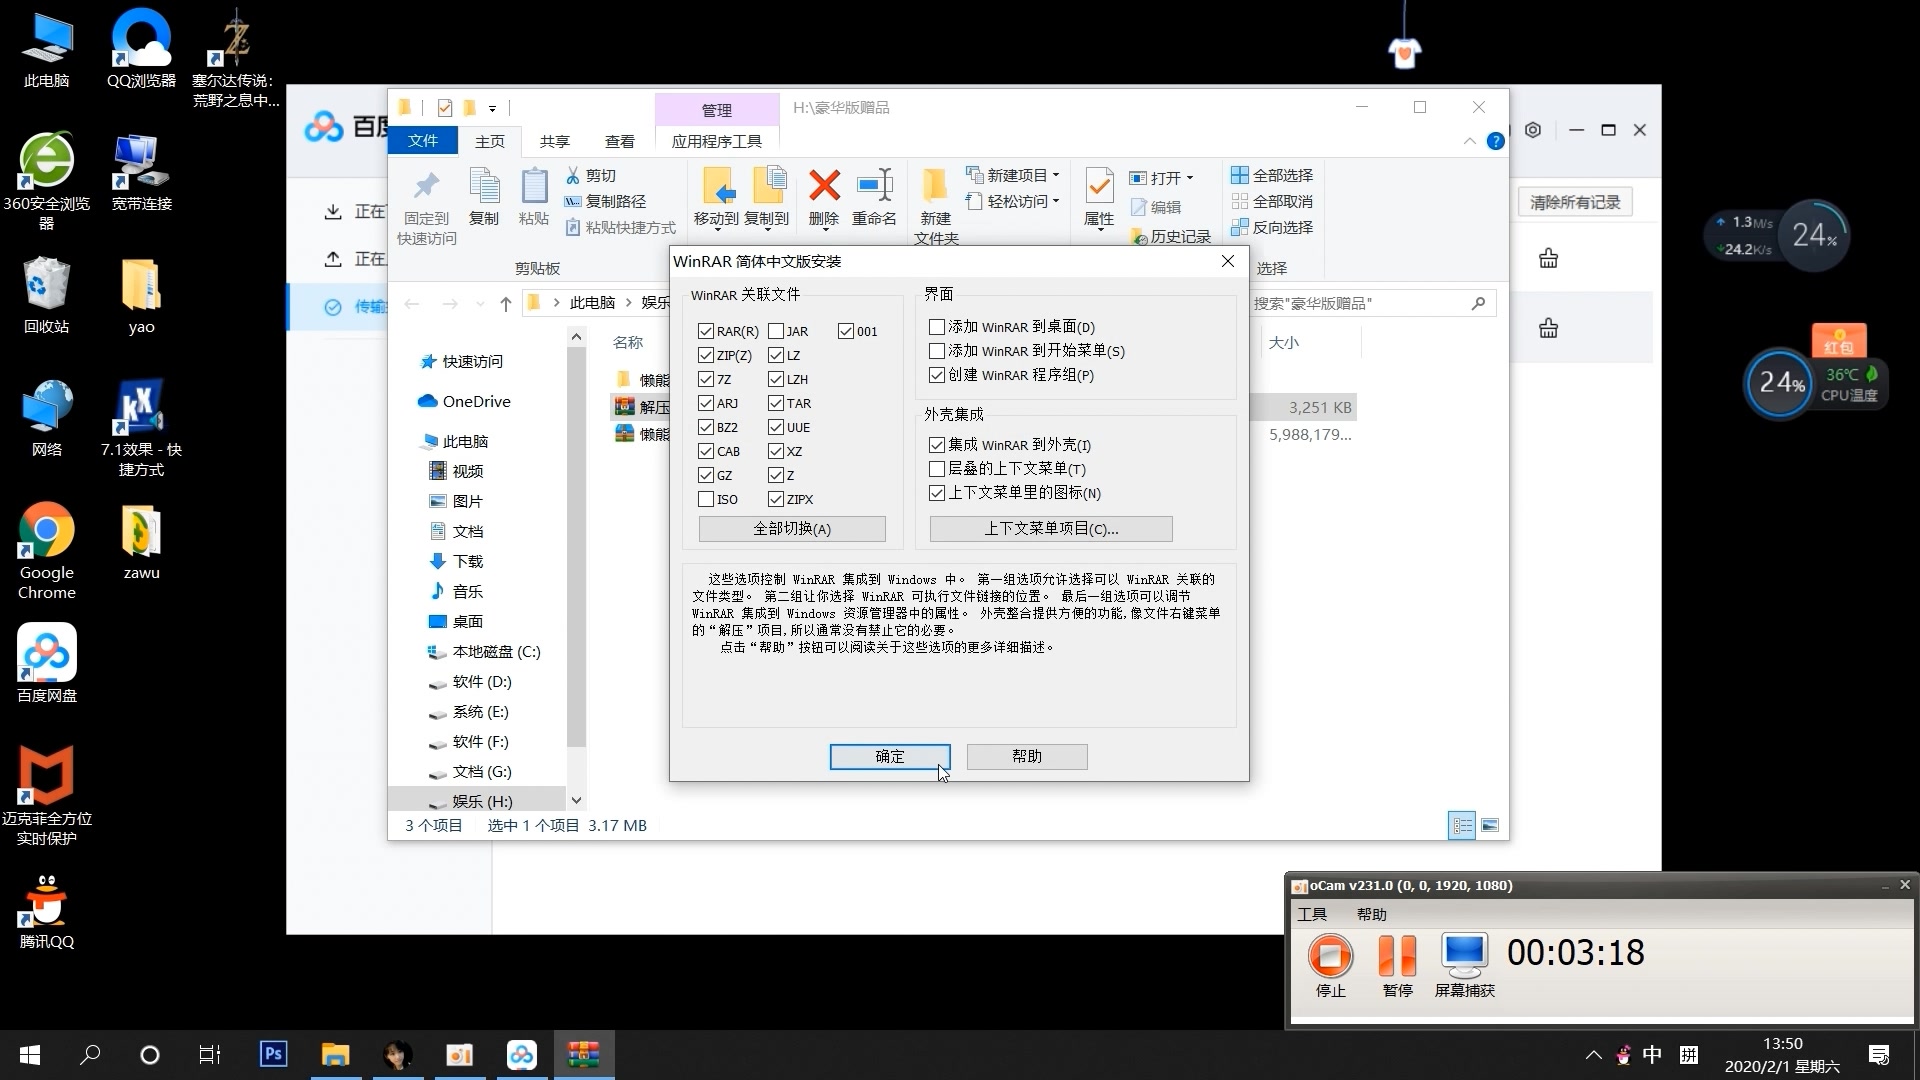1920x1080 pixels.
Task: Click the 帮助 button in WinRAR setup
Action: click(x=1027, y=757)
